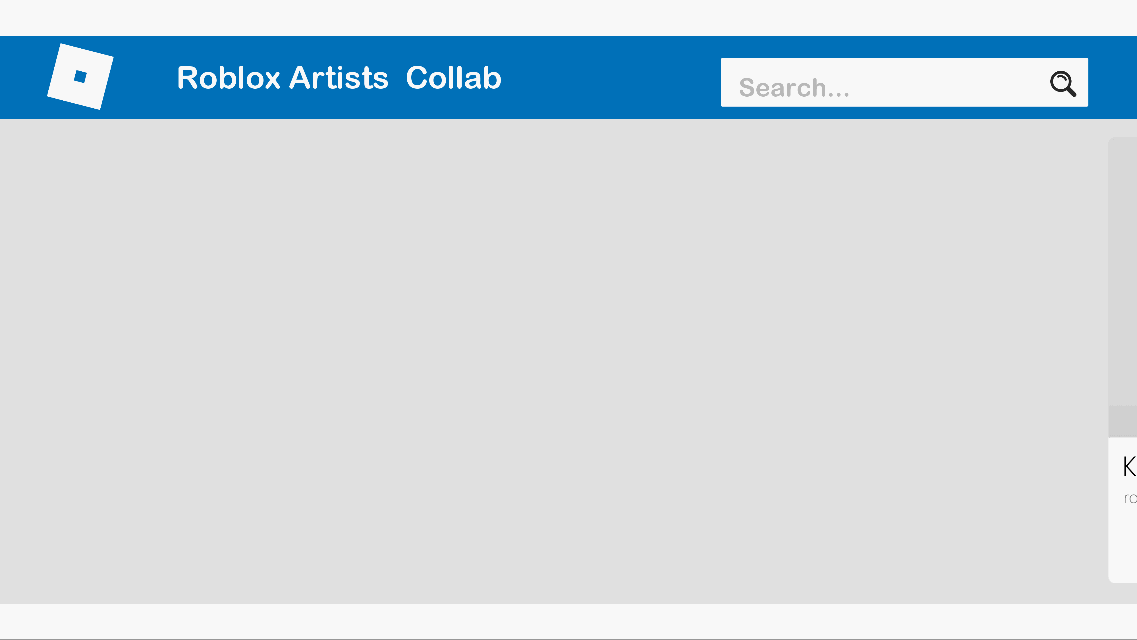Select the magnifying glass search icon
Viewport: 1137px width, 640px height.
click(1062, 84)
